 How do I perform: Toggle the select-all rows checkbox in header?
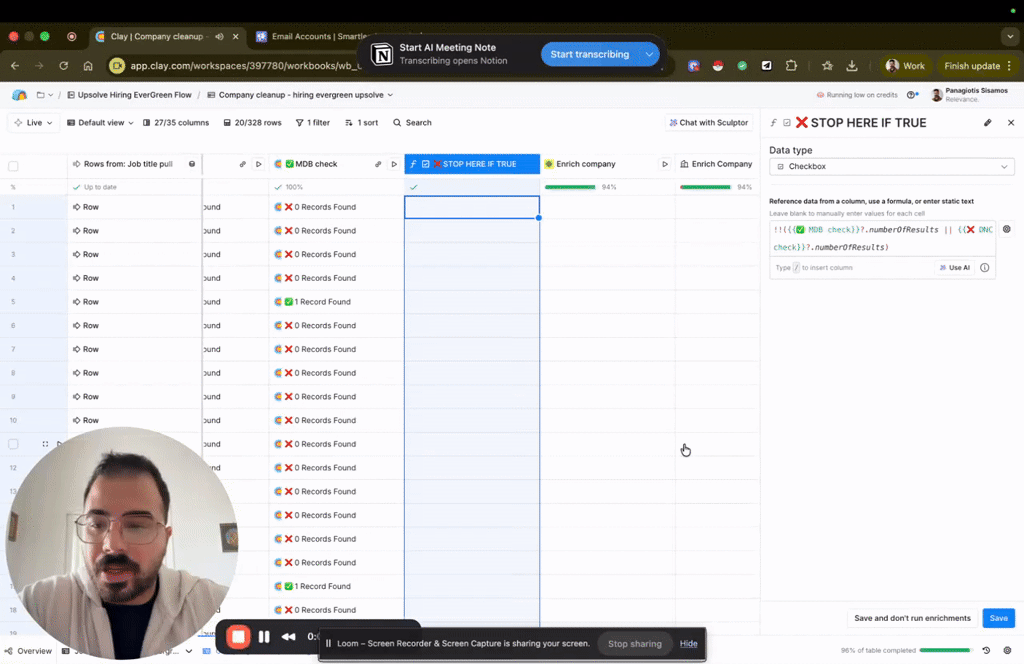(13, 165)
